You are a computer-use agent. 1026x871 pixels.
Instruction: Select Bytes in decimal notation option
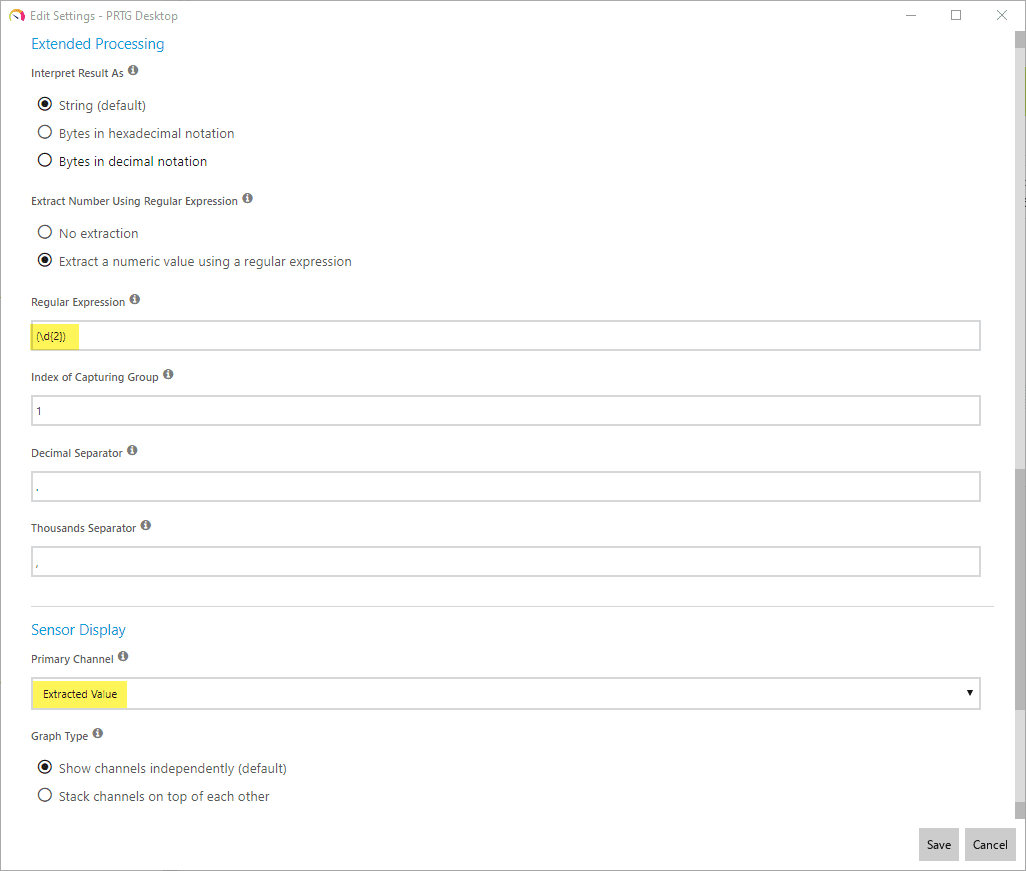tap(44, 160)
